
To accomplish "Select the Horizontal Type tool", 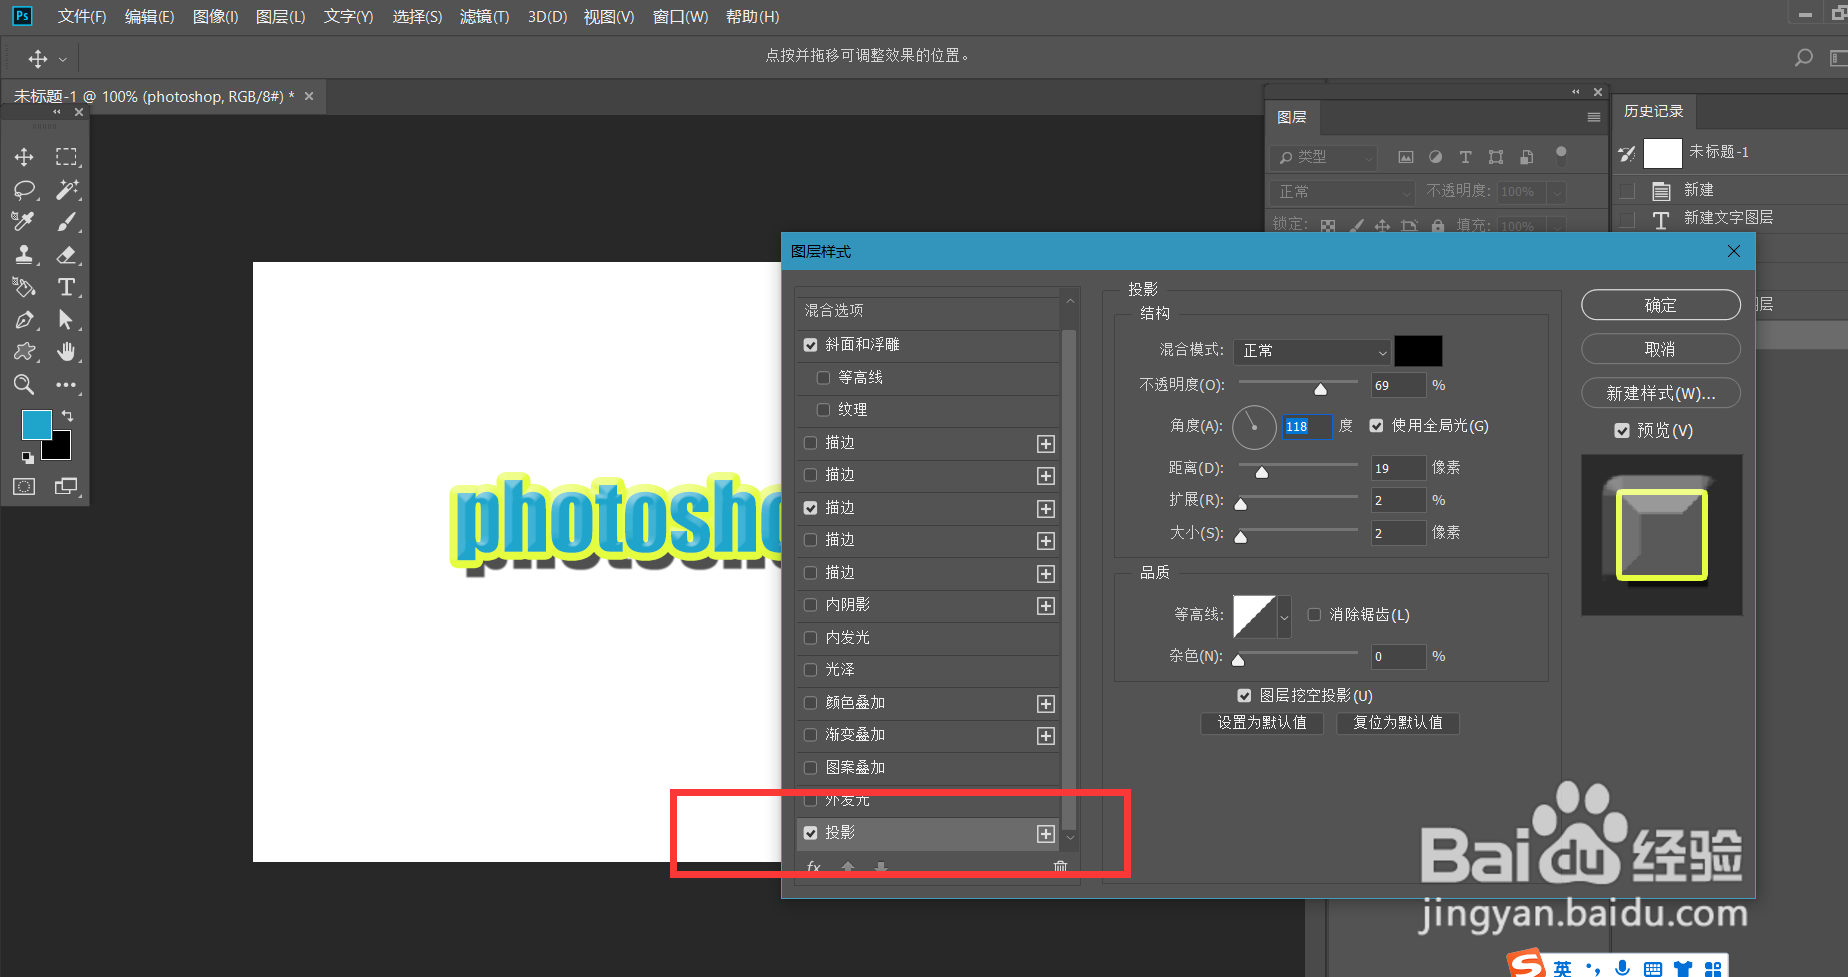I will point(66,287).
